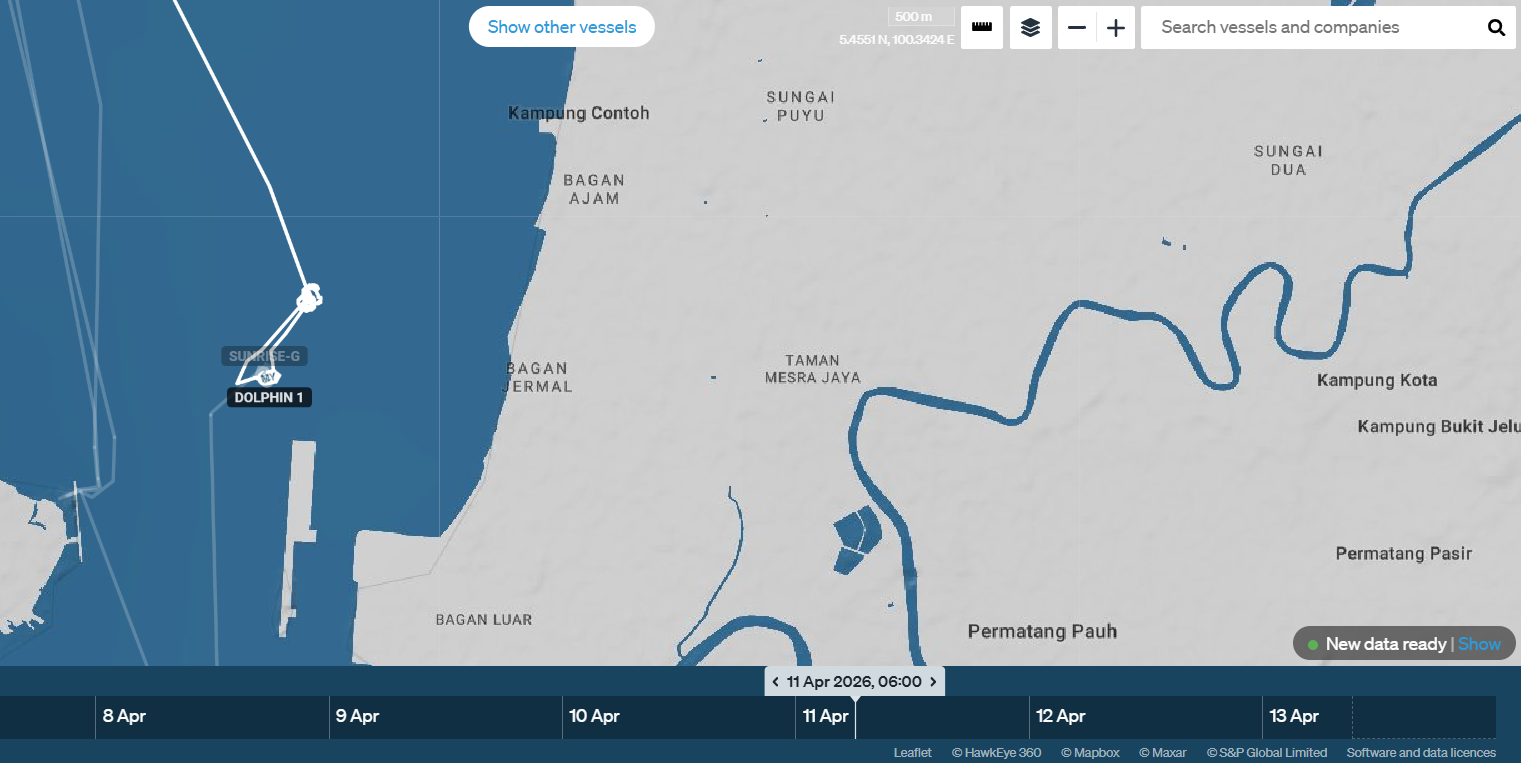
Task: Click the DOLPHIN 1 vessel label
Action: tap(269, 397)
